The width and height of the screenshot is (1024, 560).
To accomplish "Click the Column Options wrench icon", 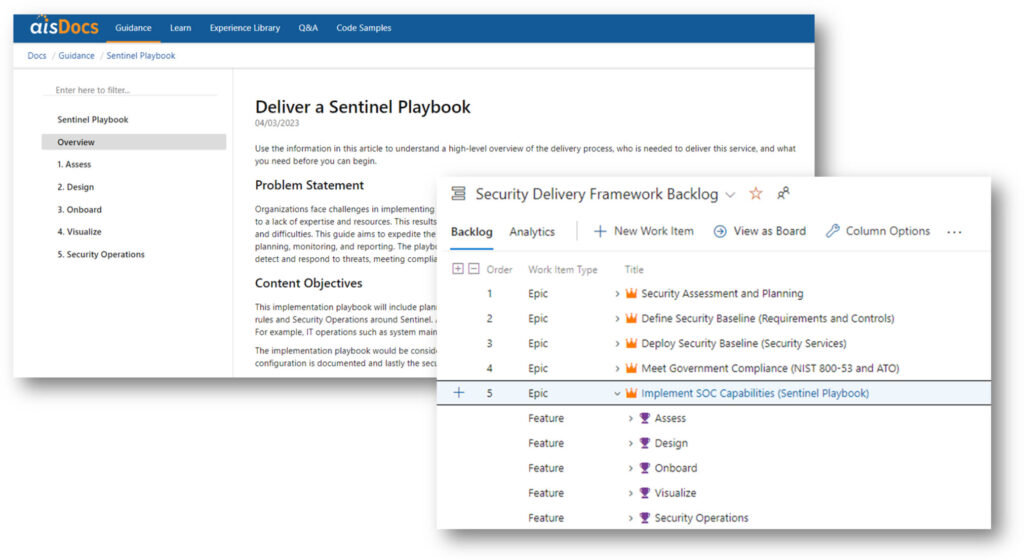I will 832,231.
